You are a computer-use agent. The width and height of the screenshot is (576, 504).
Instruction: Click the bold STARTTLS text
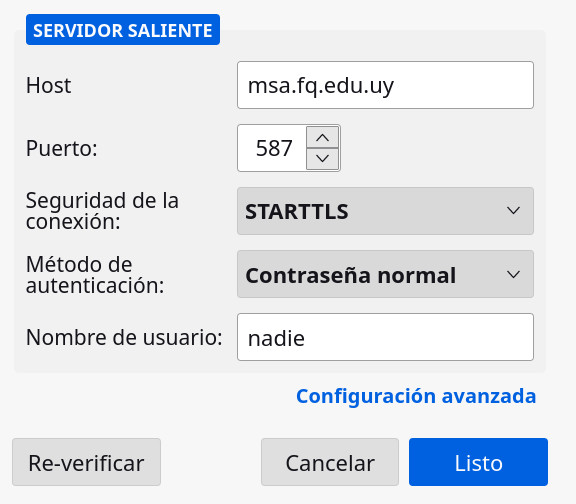coord(296,211)
